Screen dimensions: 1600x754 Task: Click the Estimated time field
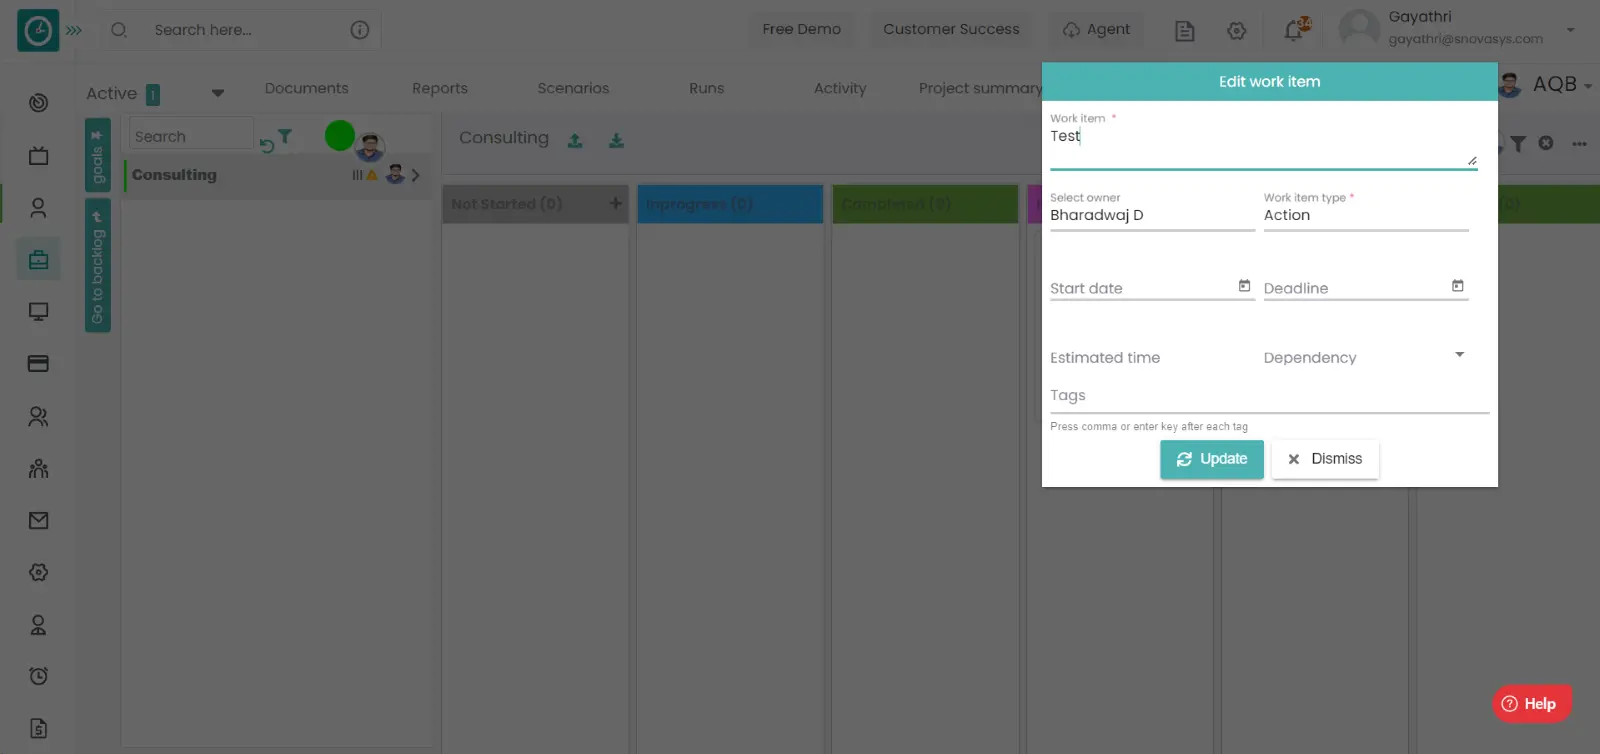1150,358
